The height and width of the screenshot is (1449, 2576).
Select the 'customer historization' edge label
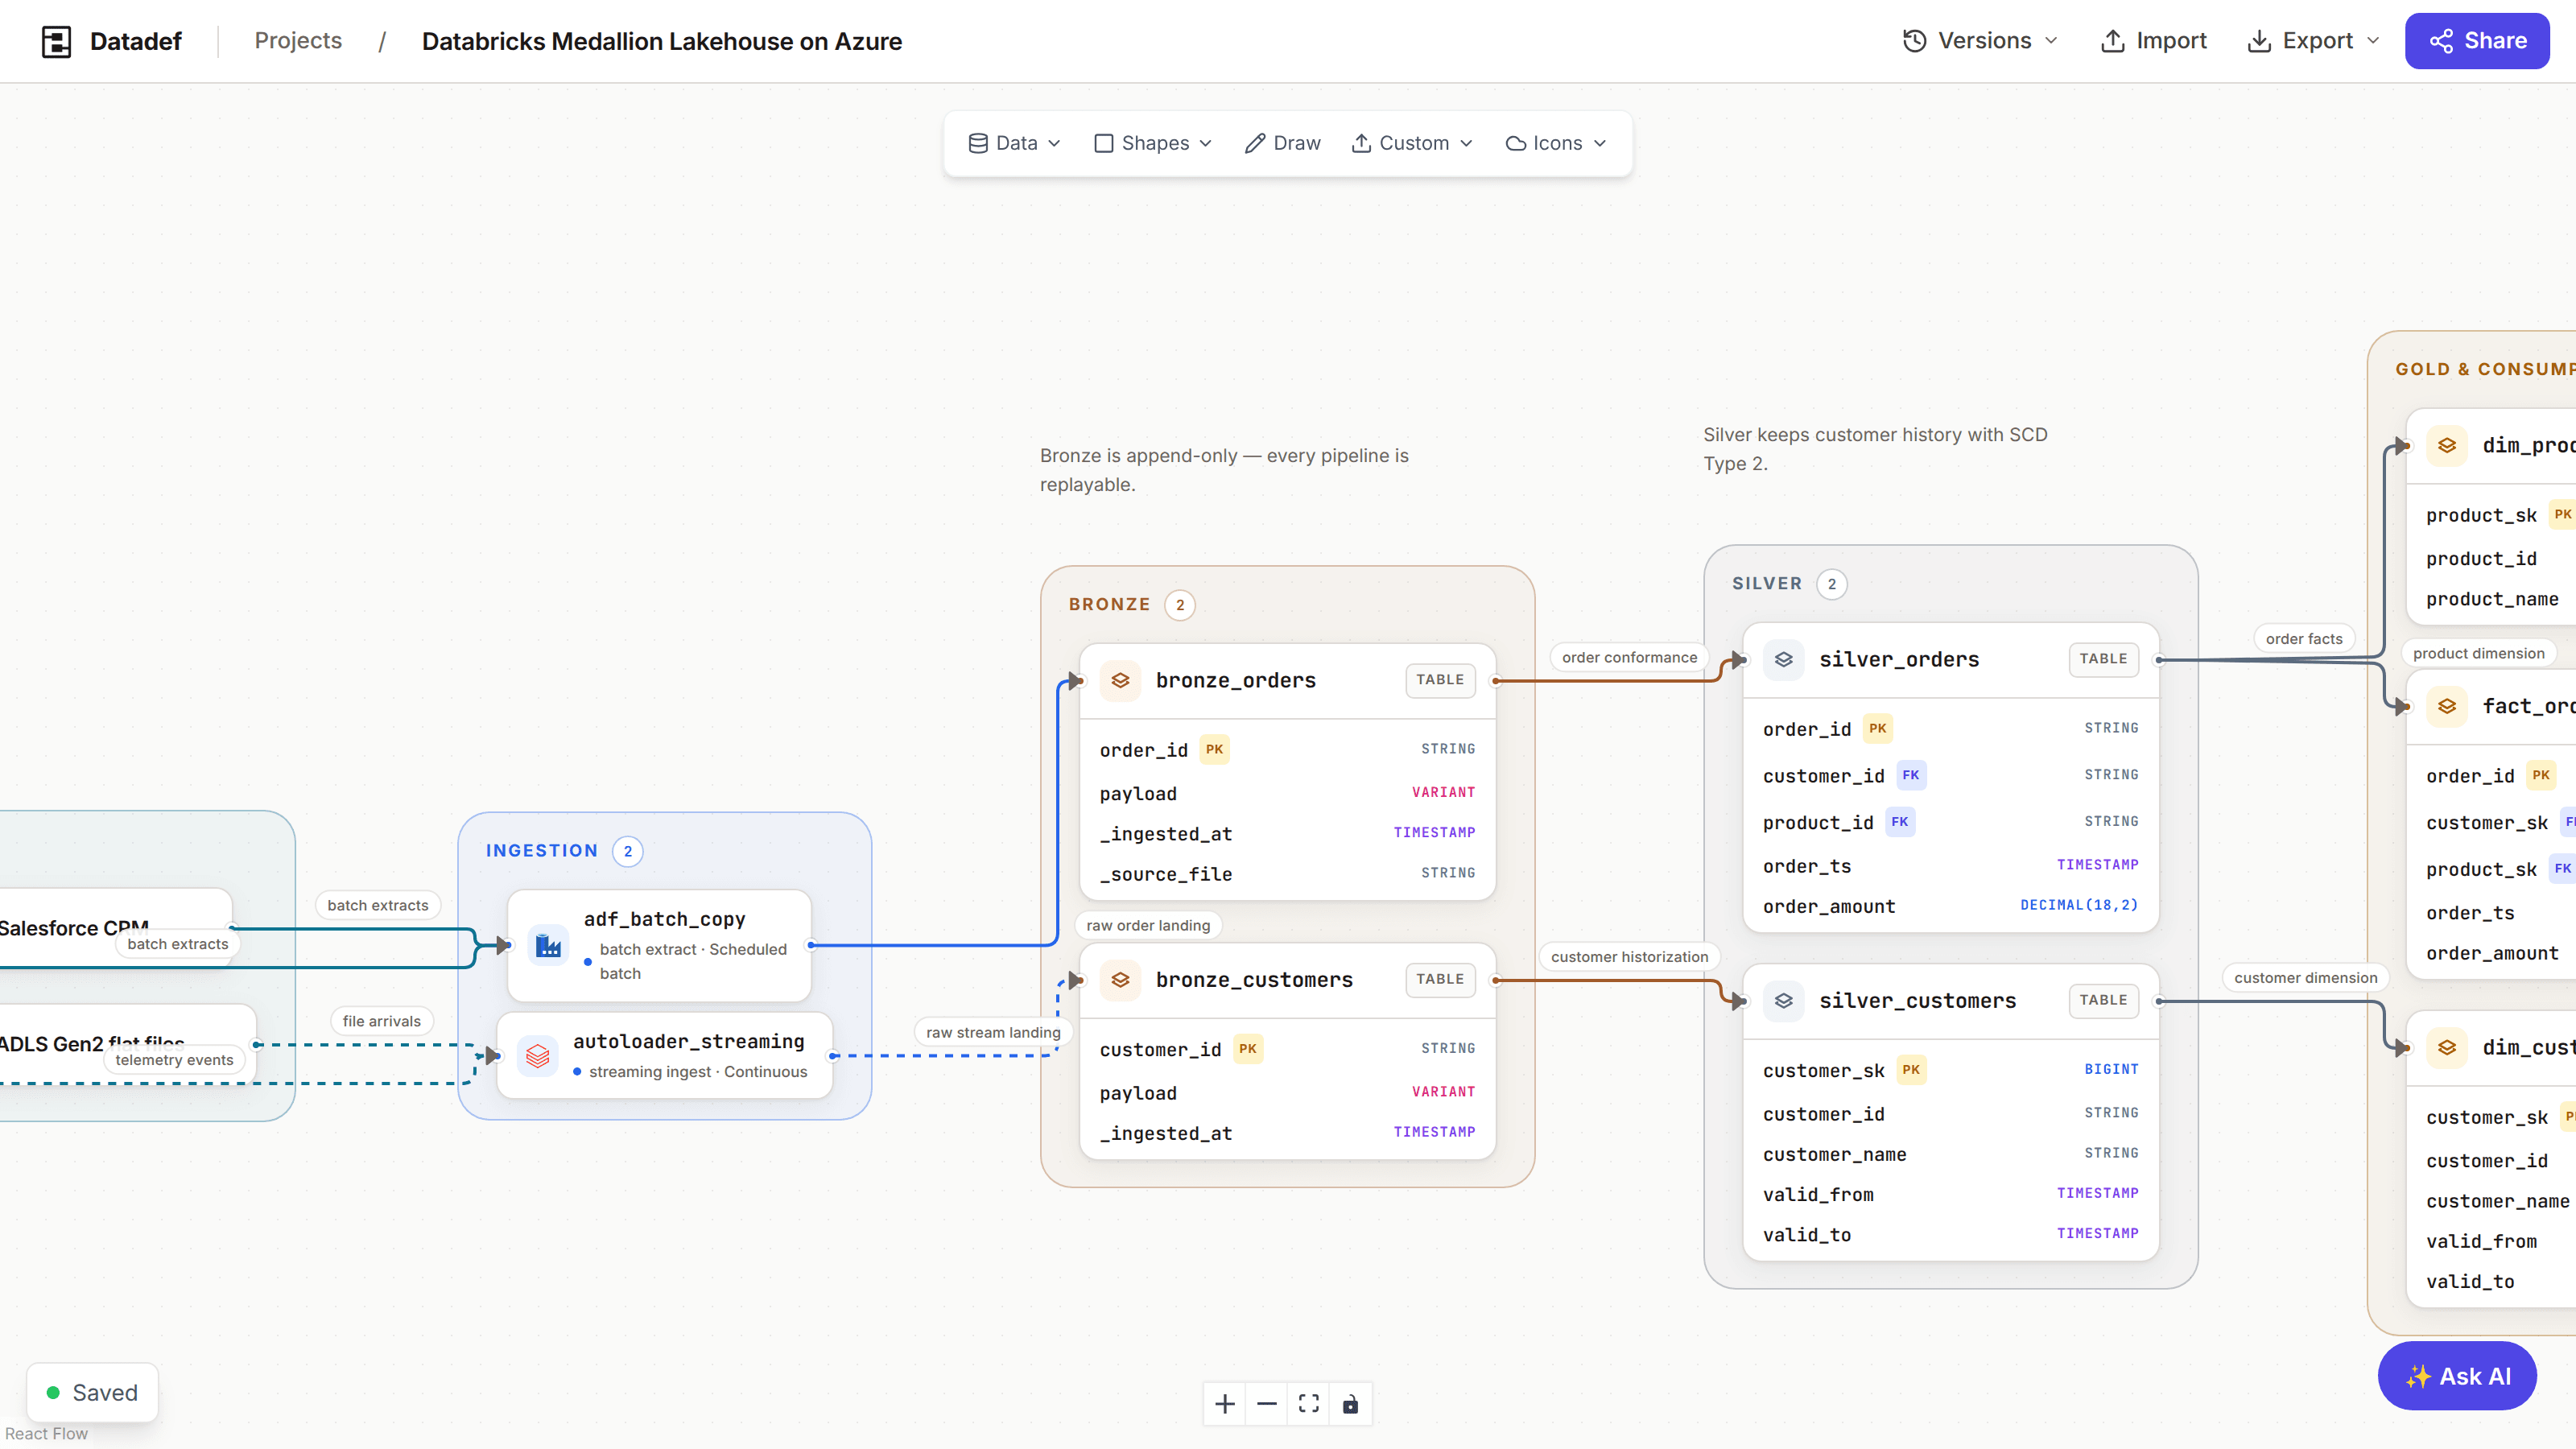click(x=1629, y=957)
